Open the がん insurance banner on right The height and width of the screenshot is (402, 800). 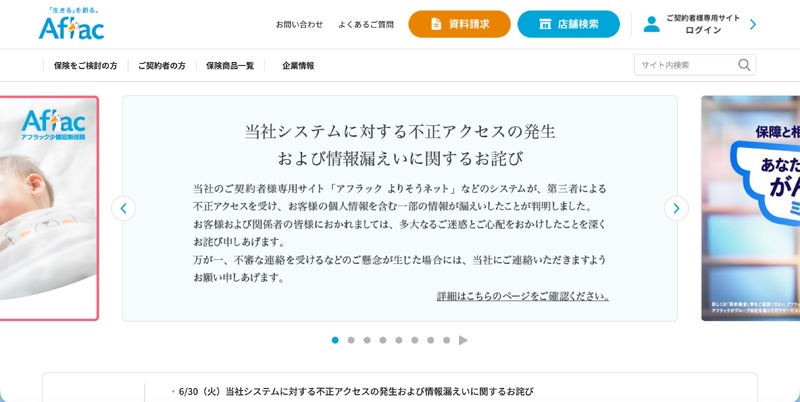[751, 208]
